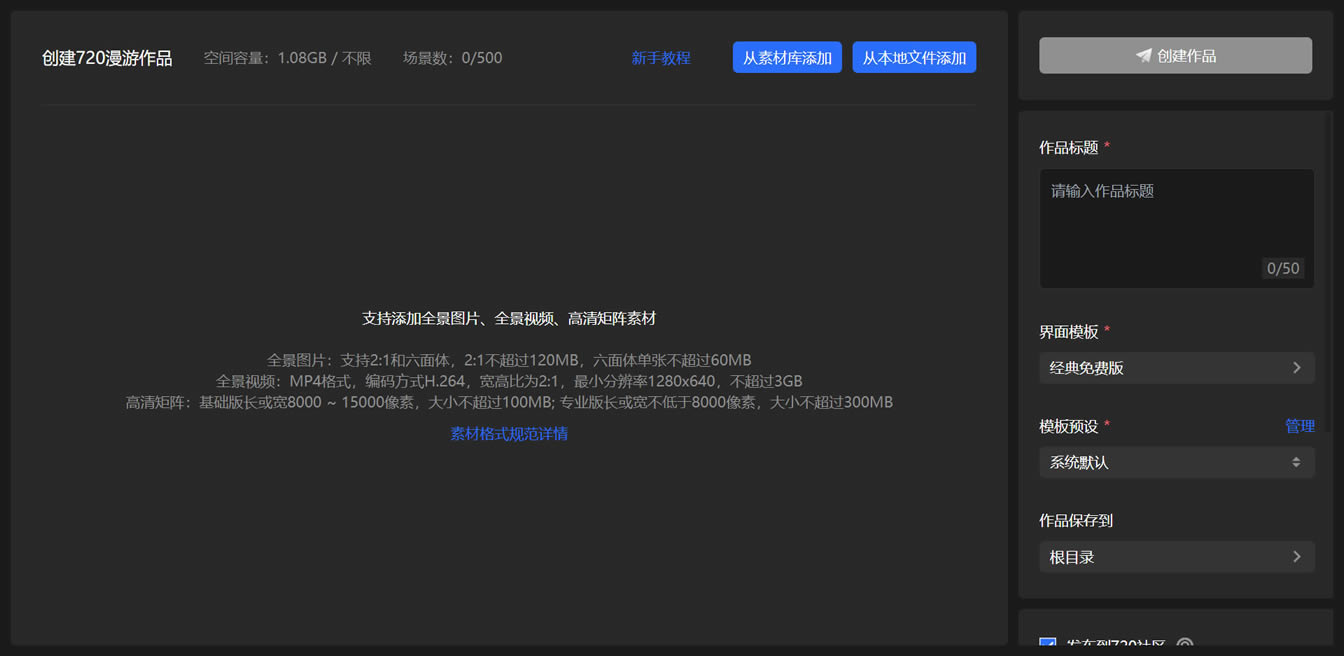Click the 空间容量 1.08GB storage info

coord(288,58)
